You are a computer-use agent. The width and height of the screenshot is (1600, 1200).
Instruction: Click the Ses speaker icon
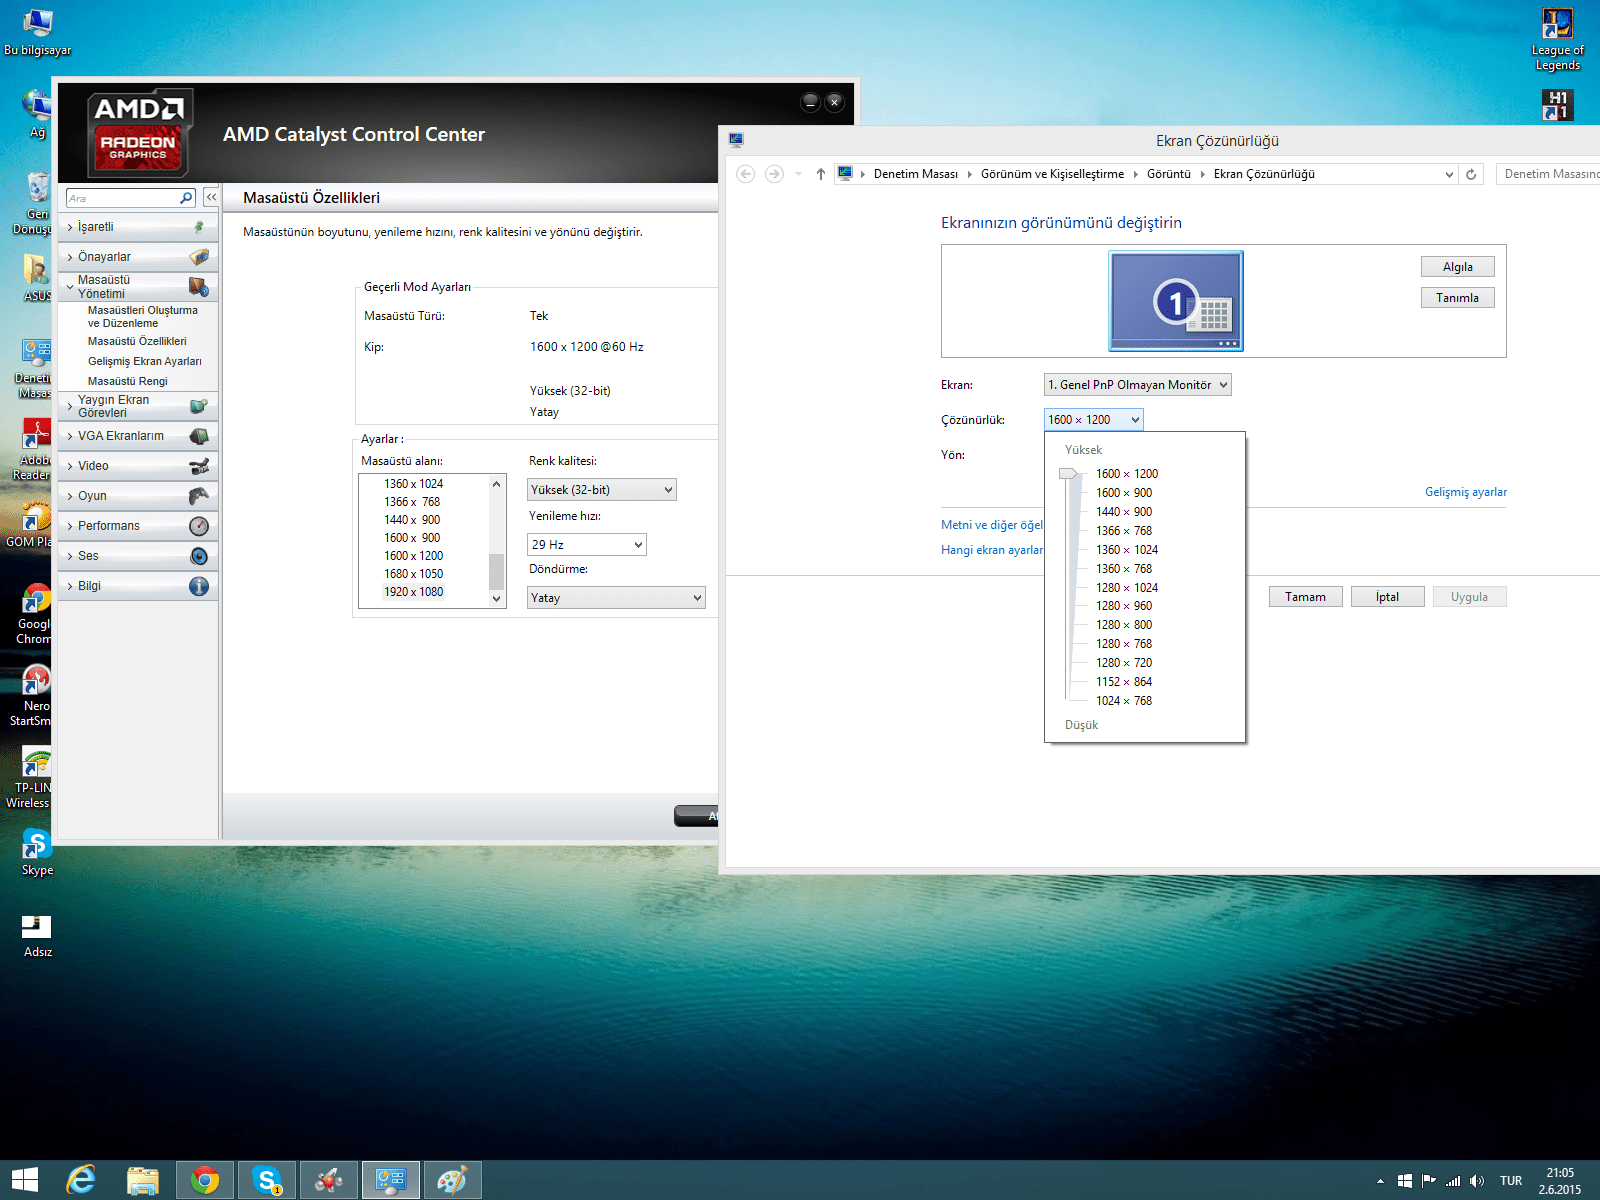point(199,556)
